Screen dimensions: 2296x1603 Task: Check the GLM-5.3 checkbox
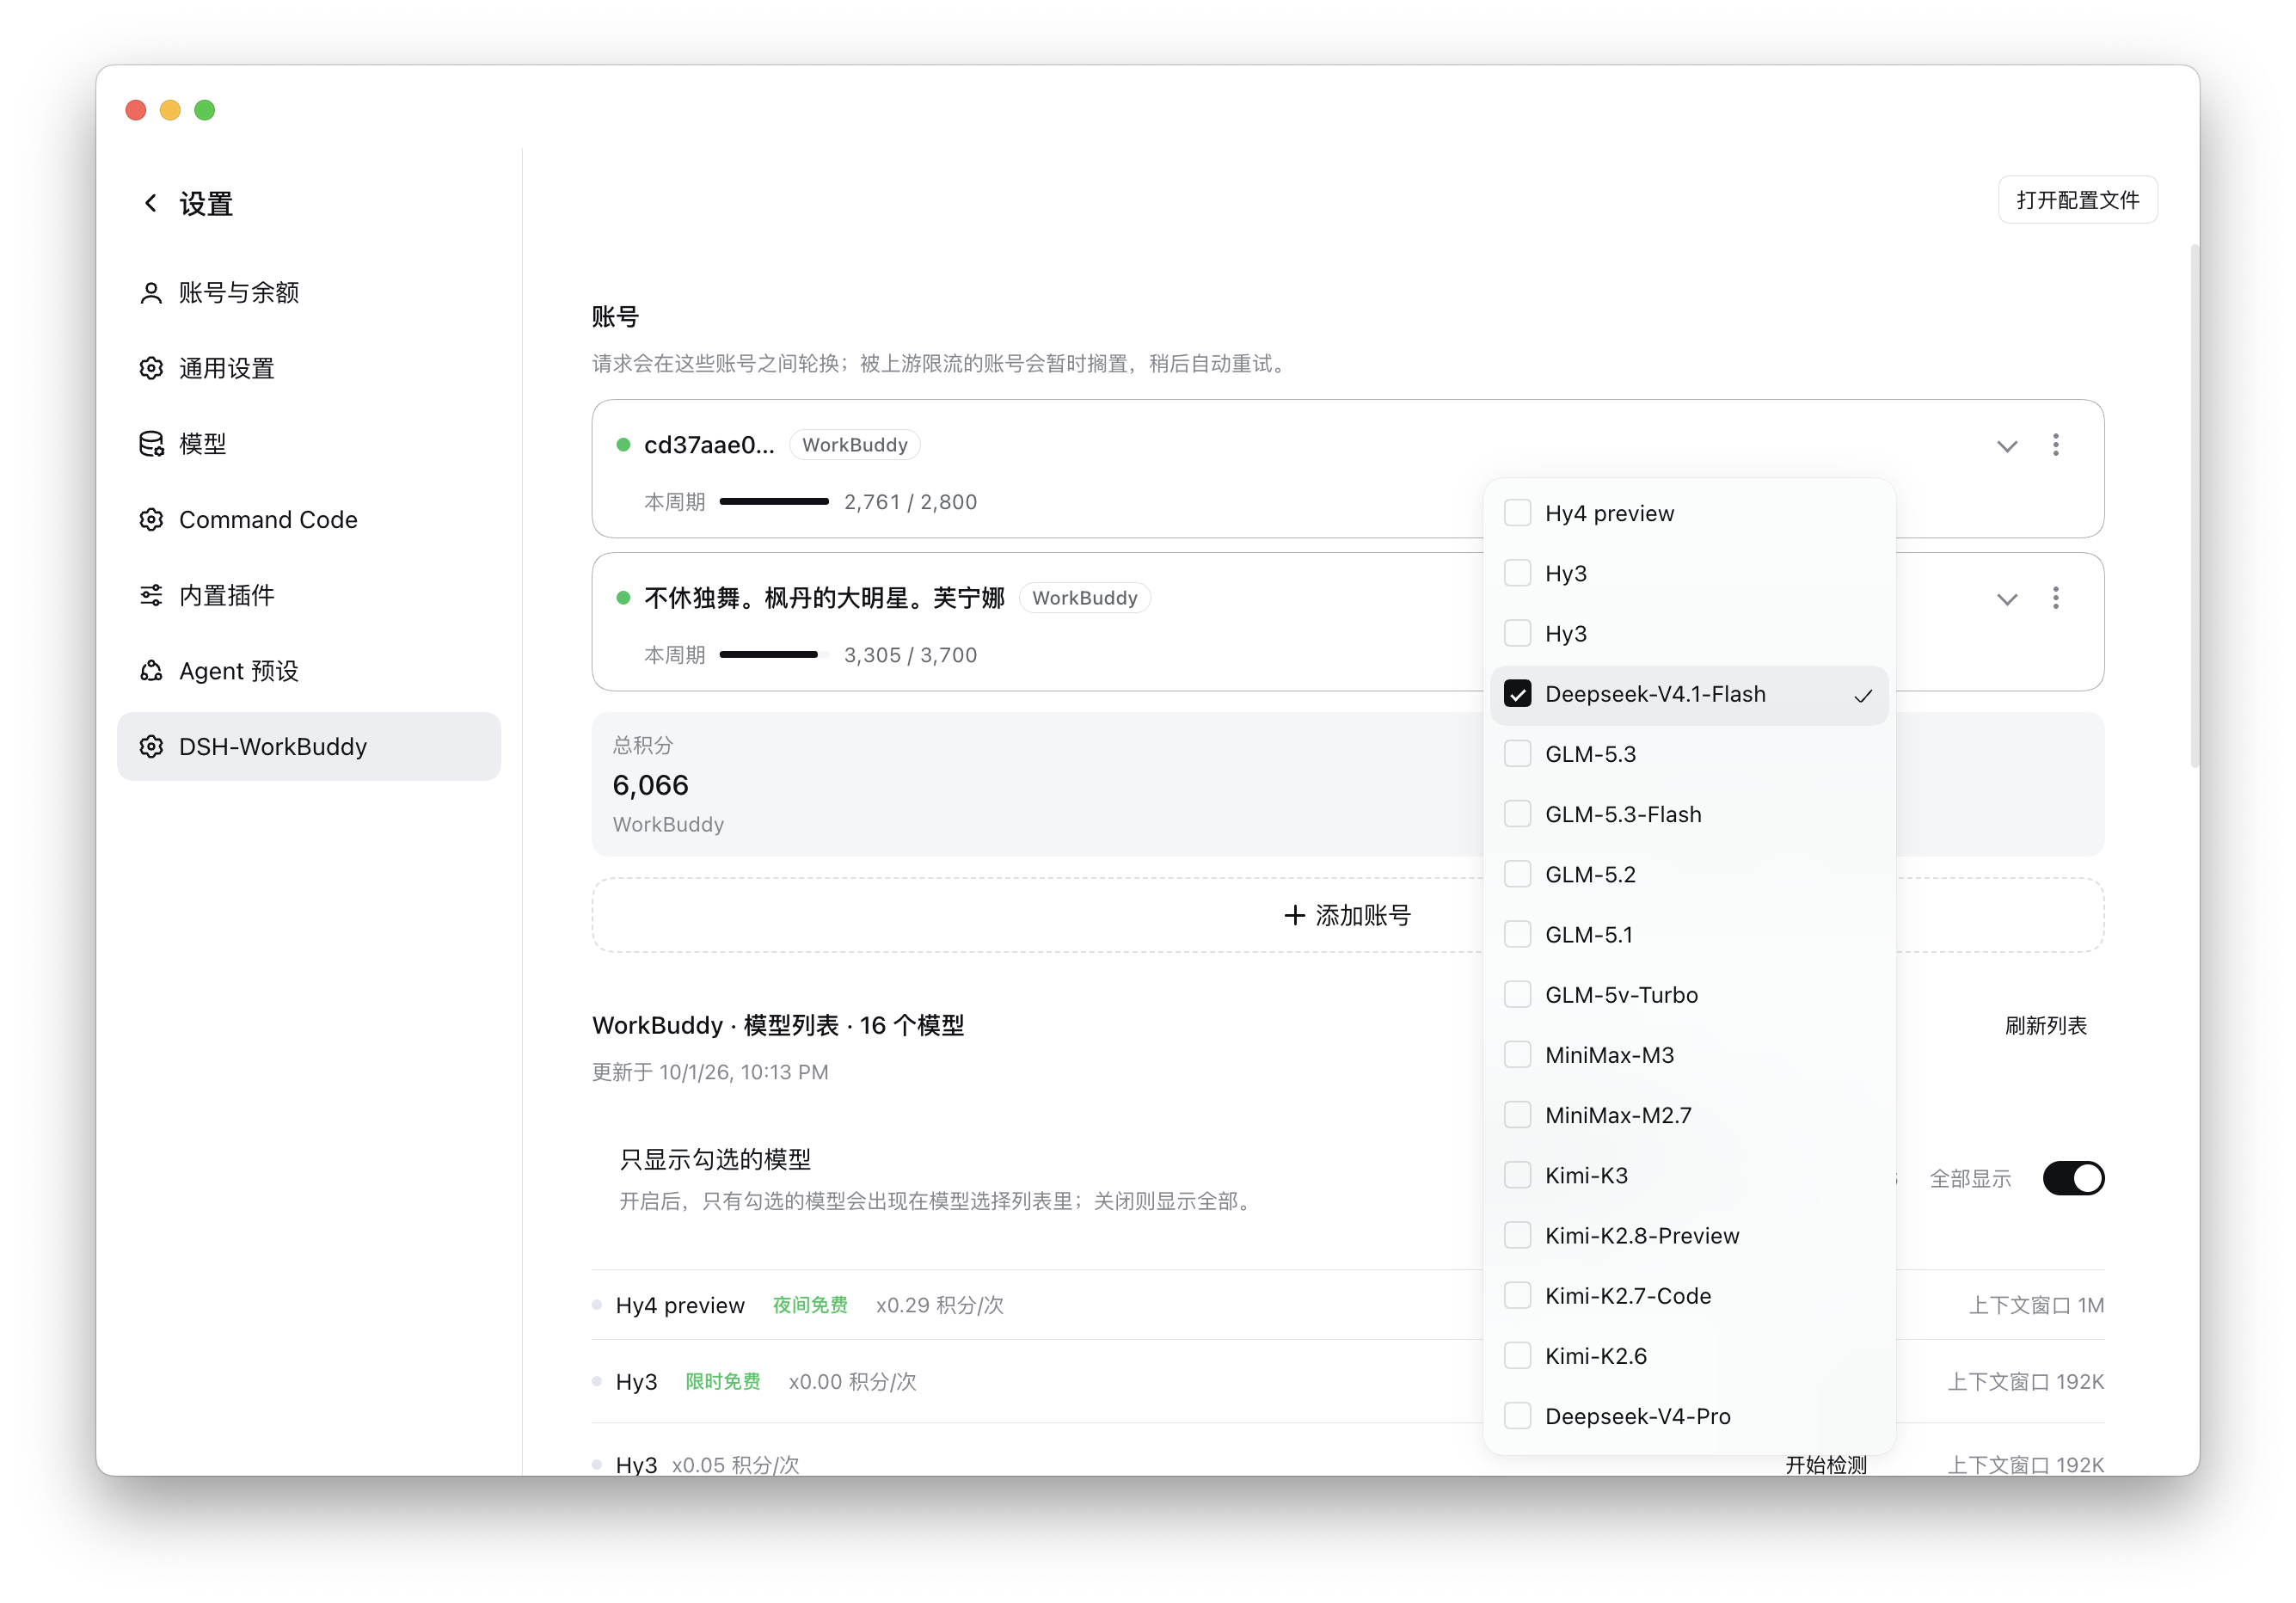[x=1517, y=754]
